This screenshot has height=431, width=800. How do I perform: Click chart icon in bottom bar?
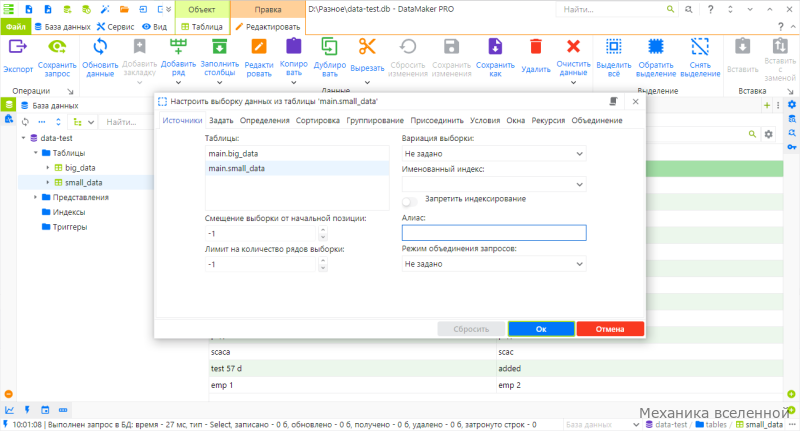click(10, 410)
